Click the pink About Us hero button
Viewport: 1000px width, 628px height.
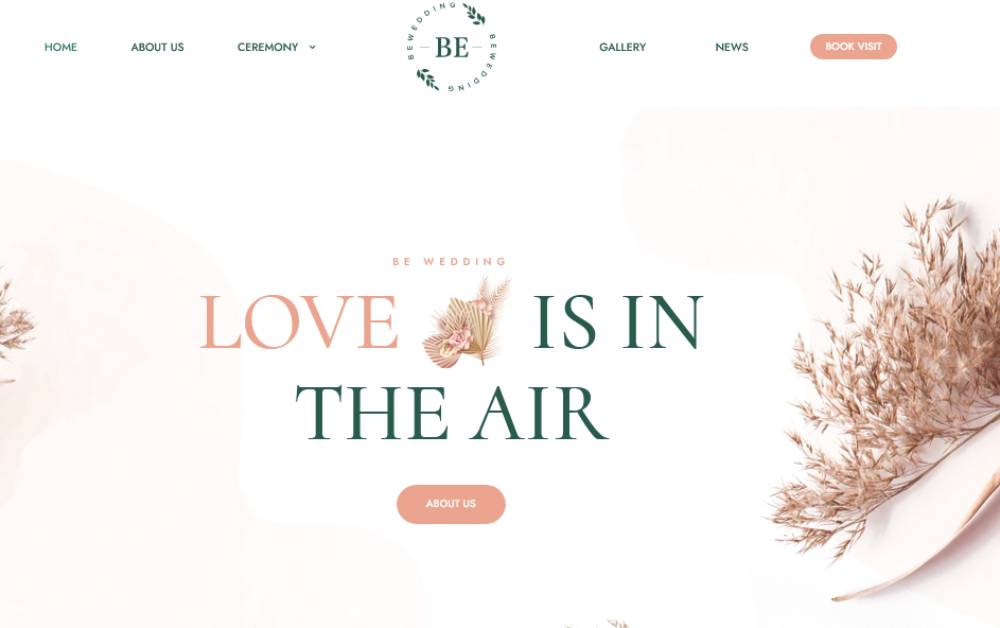click(451, 504)
